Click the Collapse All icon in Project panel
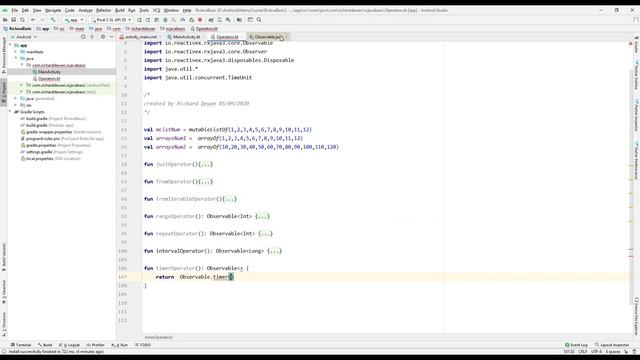The height and width of the screenshot is (360, 640). pos(92,37)
